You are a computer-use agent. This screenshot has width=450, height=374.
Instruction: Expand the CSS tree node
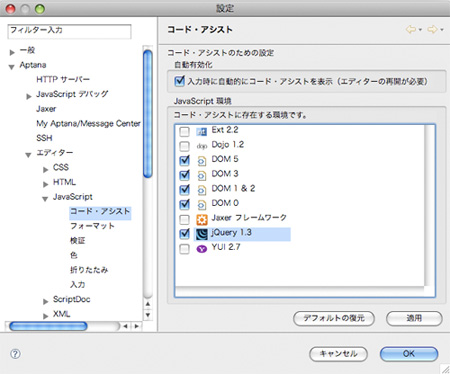pyautogui.click(x=46, y=170)
